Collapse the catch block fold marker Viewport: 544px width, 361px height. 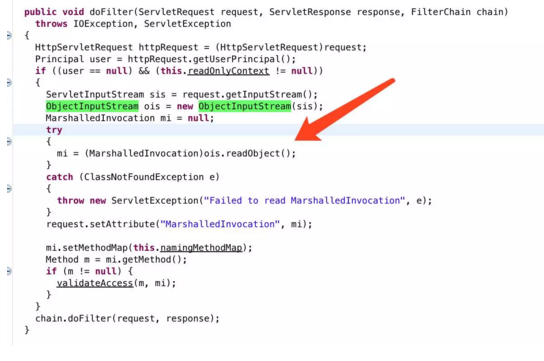pyautogui.click(x=9, y=189)
